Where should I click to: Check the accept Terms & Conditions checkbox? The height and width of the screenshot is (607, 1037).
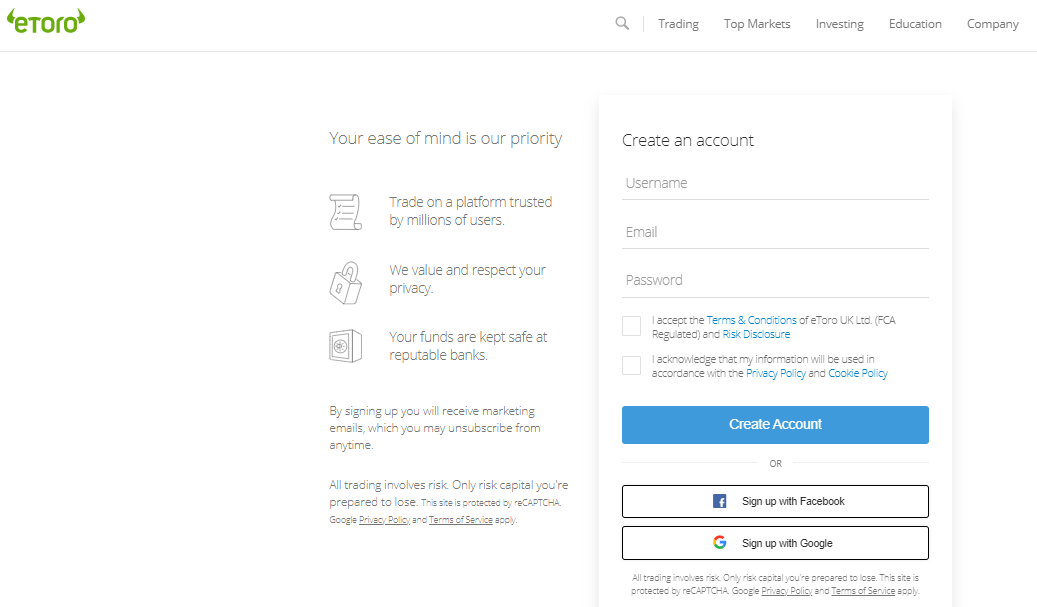click(632, 326)
